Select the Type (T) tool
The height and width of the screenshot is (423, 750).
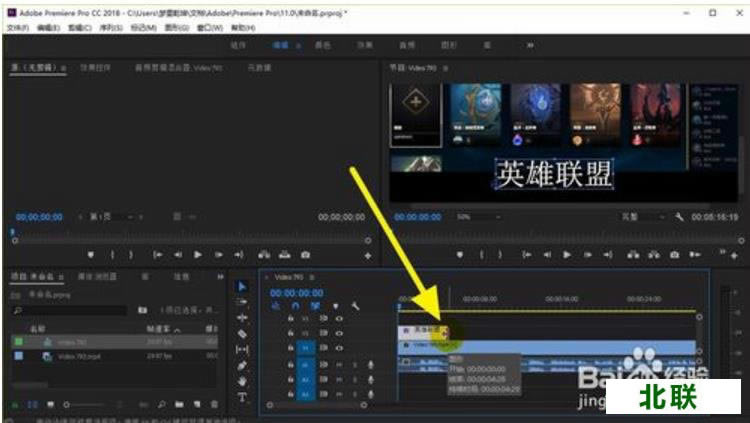[x=242, y=397]
